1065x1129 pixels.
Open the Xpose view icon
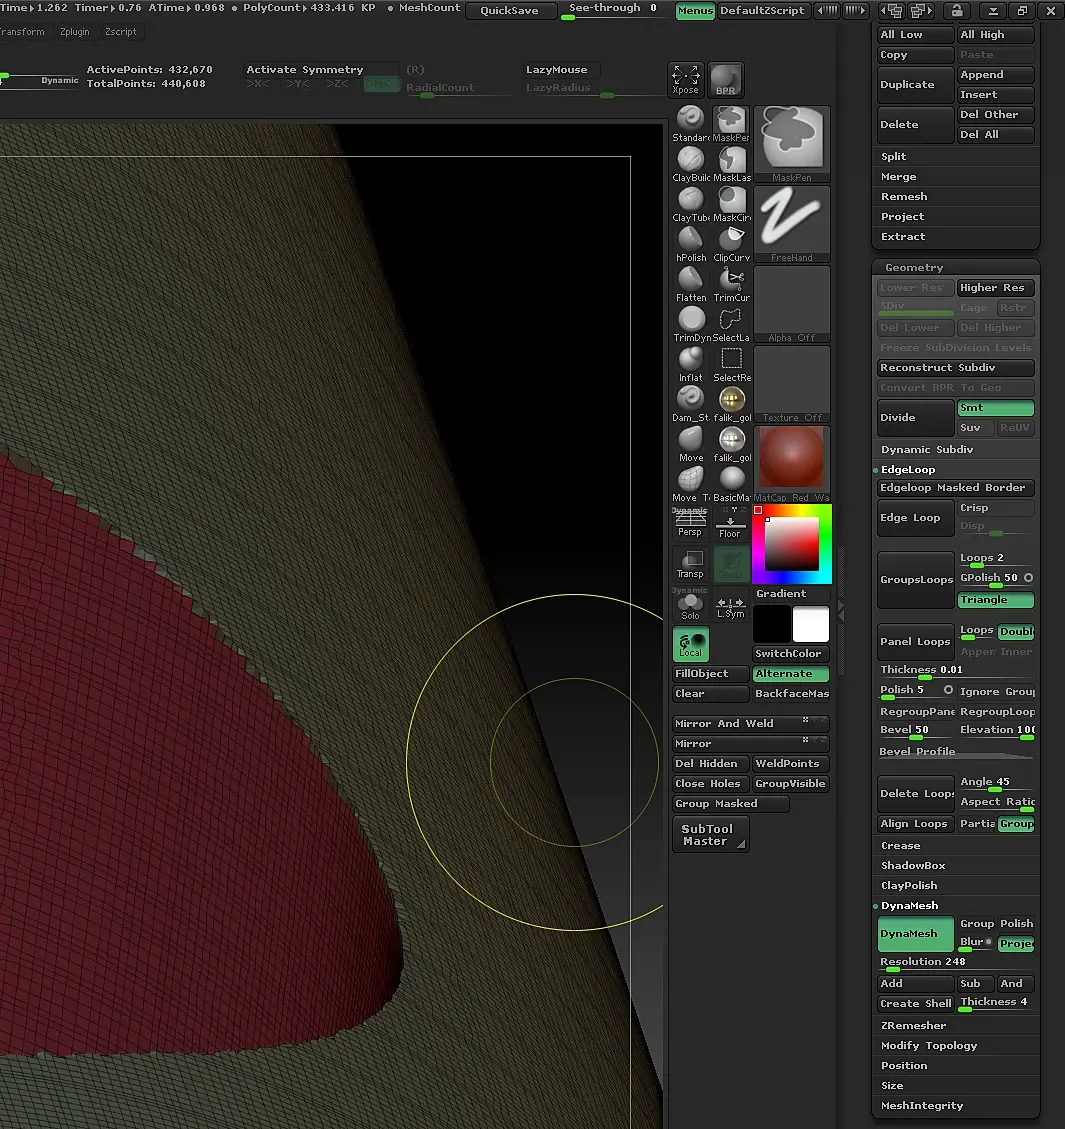pos(686,79)
